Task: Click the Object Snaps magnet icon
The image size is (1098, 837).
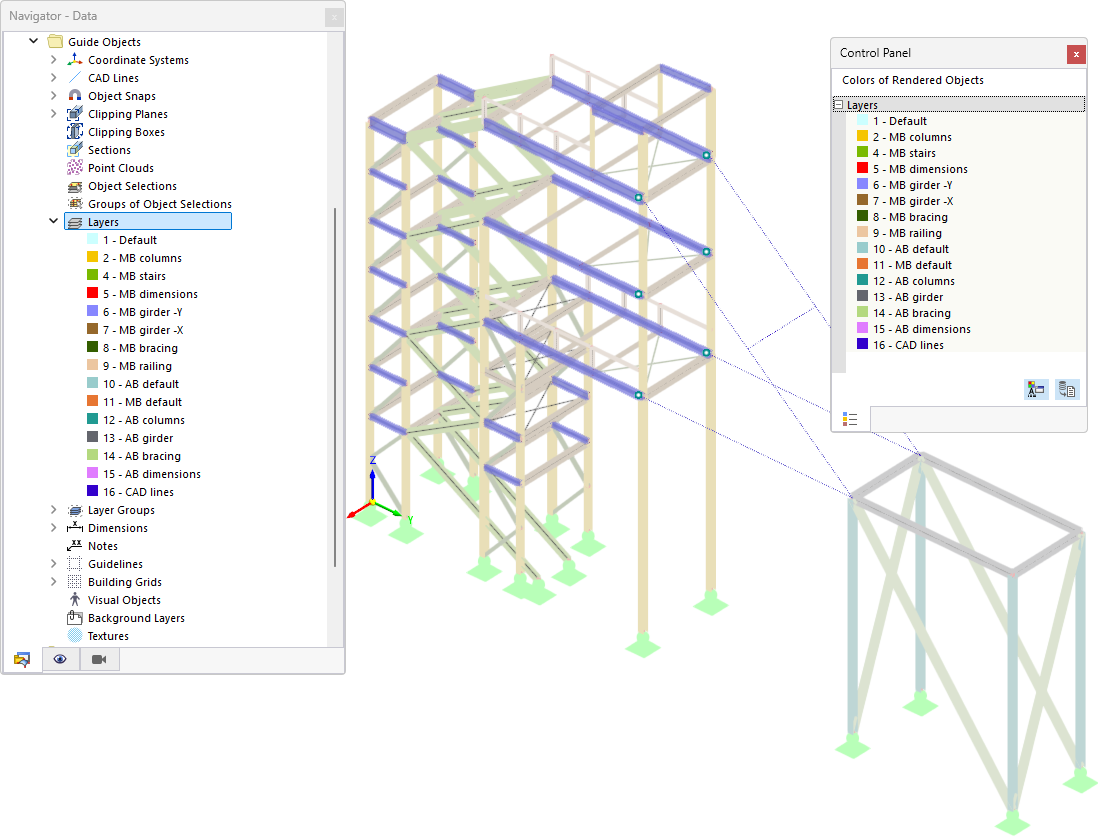Action: 75,95
